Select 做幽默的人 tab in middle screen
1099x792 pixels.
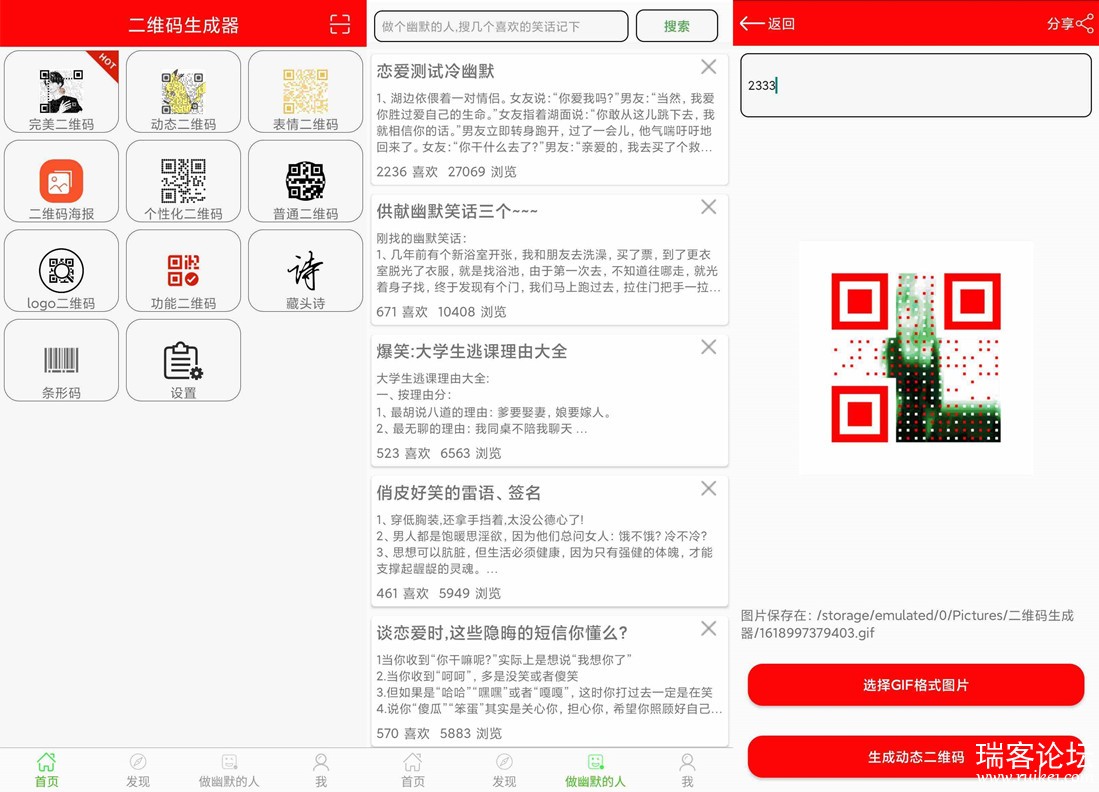(595, 770)
